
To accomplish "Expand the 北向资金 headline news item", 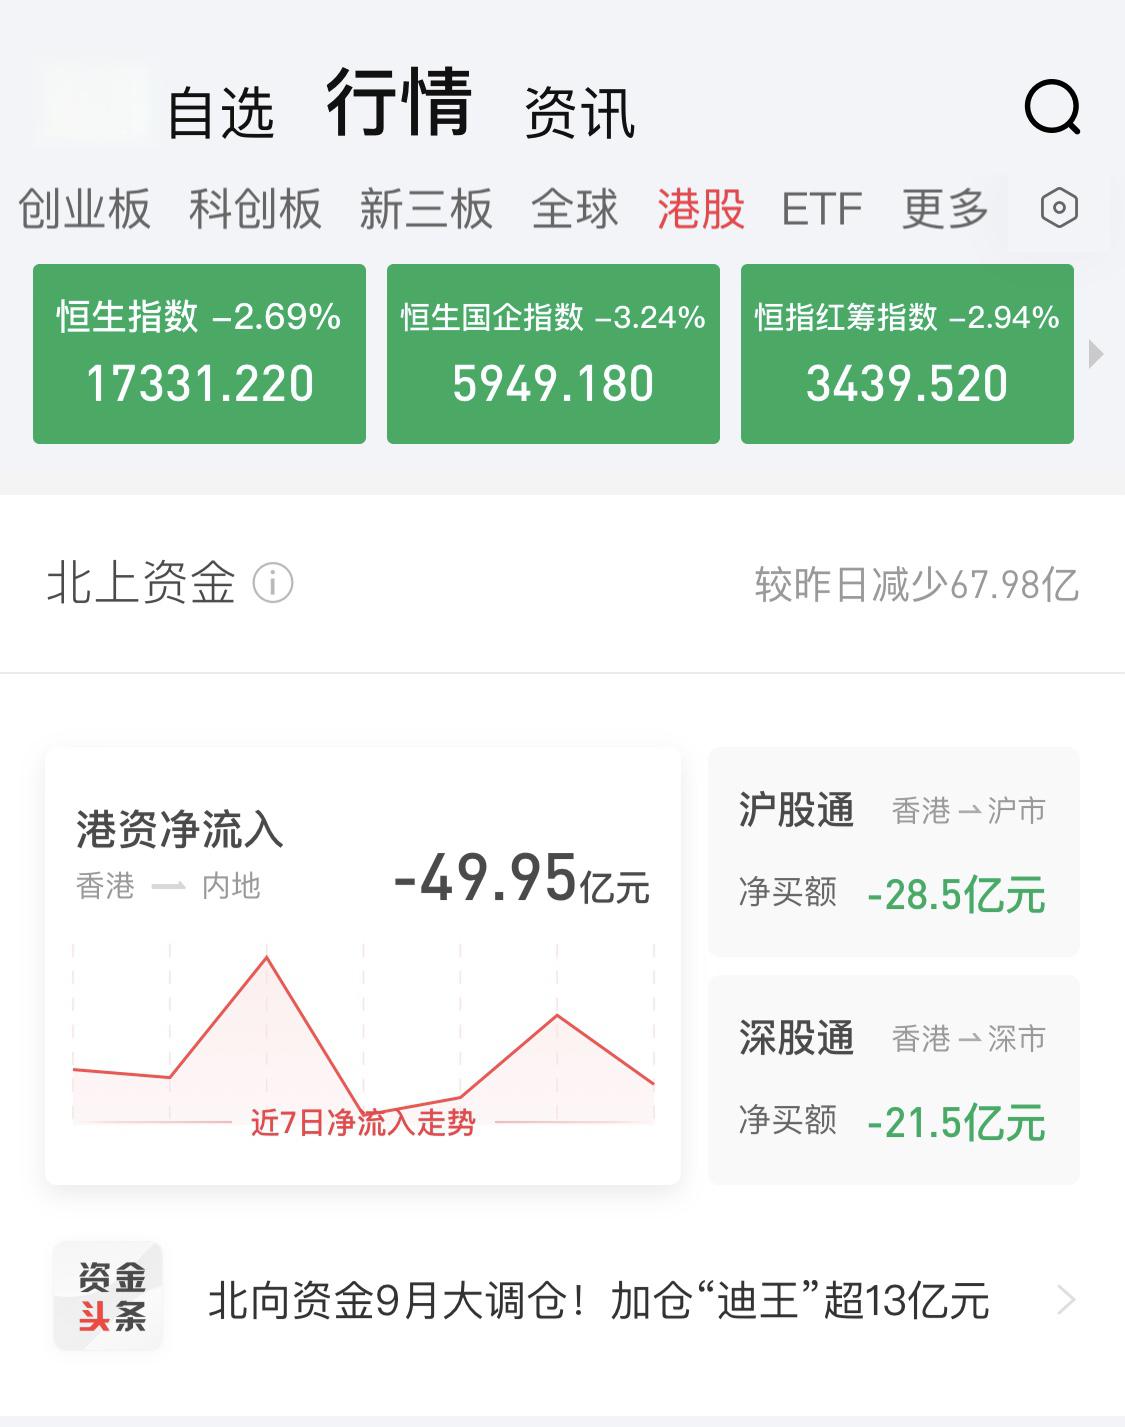I will [x=597, y=1300].
